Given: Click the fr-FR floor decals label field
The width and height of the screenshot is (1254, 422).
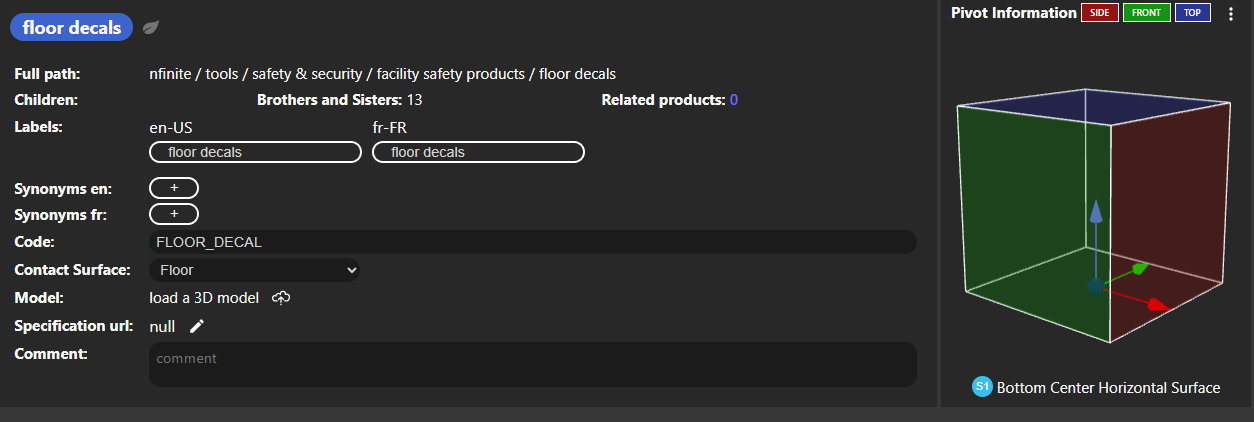Looking at the screenshot, I should pos(478,152).
